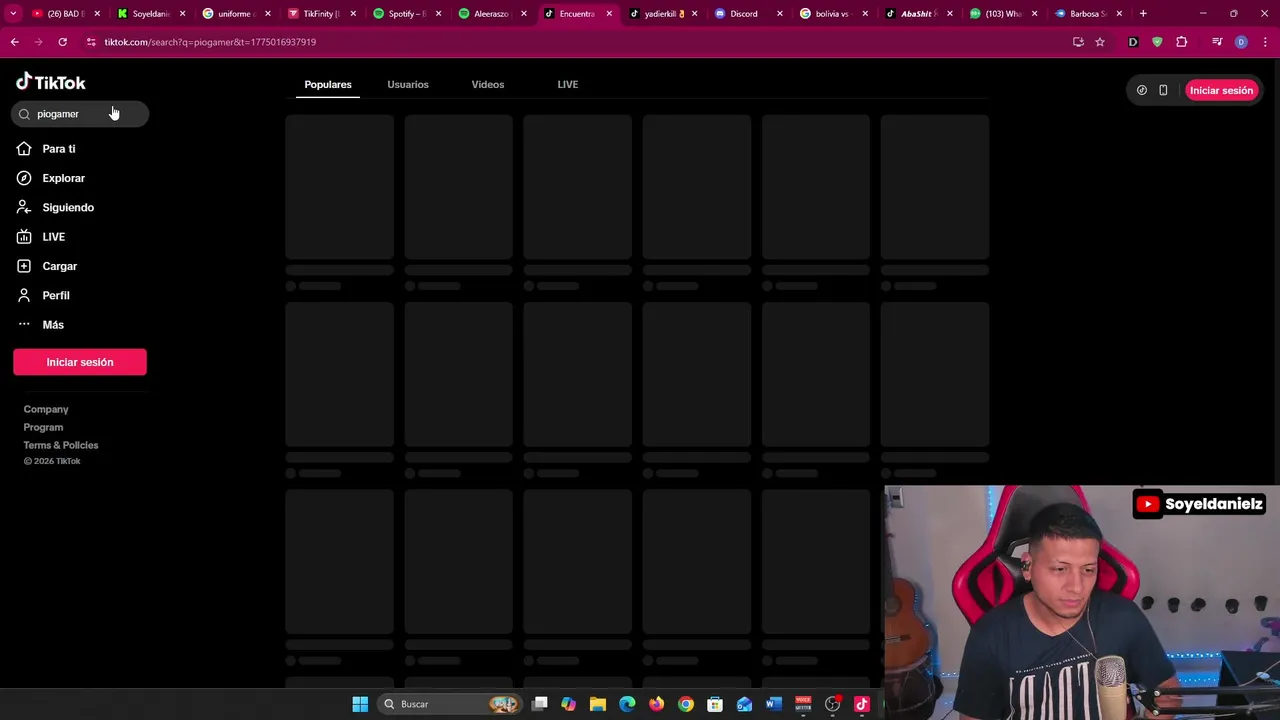Image resolution: width=1280 pixels, height=720 pixels.
Task: Open the Chrome profile avatar
Action: tap(1241, 42)
